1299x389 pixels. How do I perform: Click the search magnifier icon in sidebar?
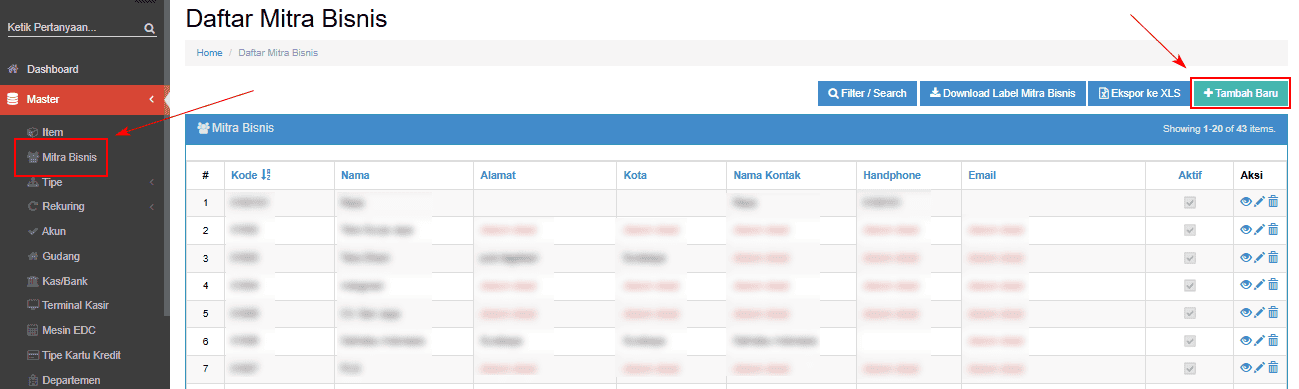[150, 29]
